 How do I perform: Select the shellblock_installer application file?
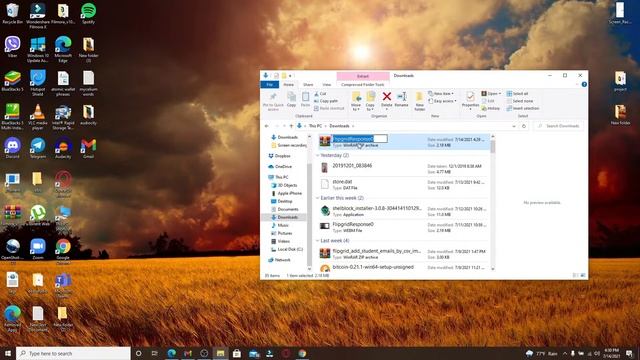tap(403, 211)
